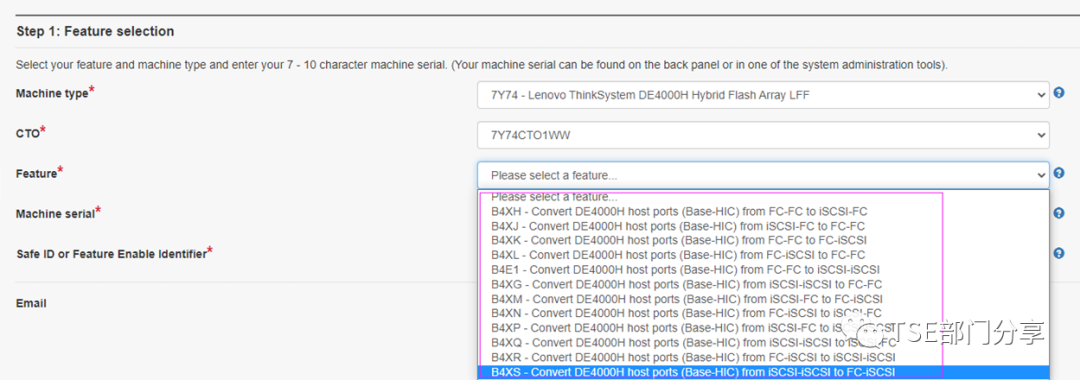Viewport: 1080px width, 380px height.
Task: Select the B4XP feature option
Action: pyautogui.click(x=763, y=328)
